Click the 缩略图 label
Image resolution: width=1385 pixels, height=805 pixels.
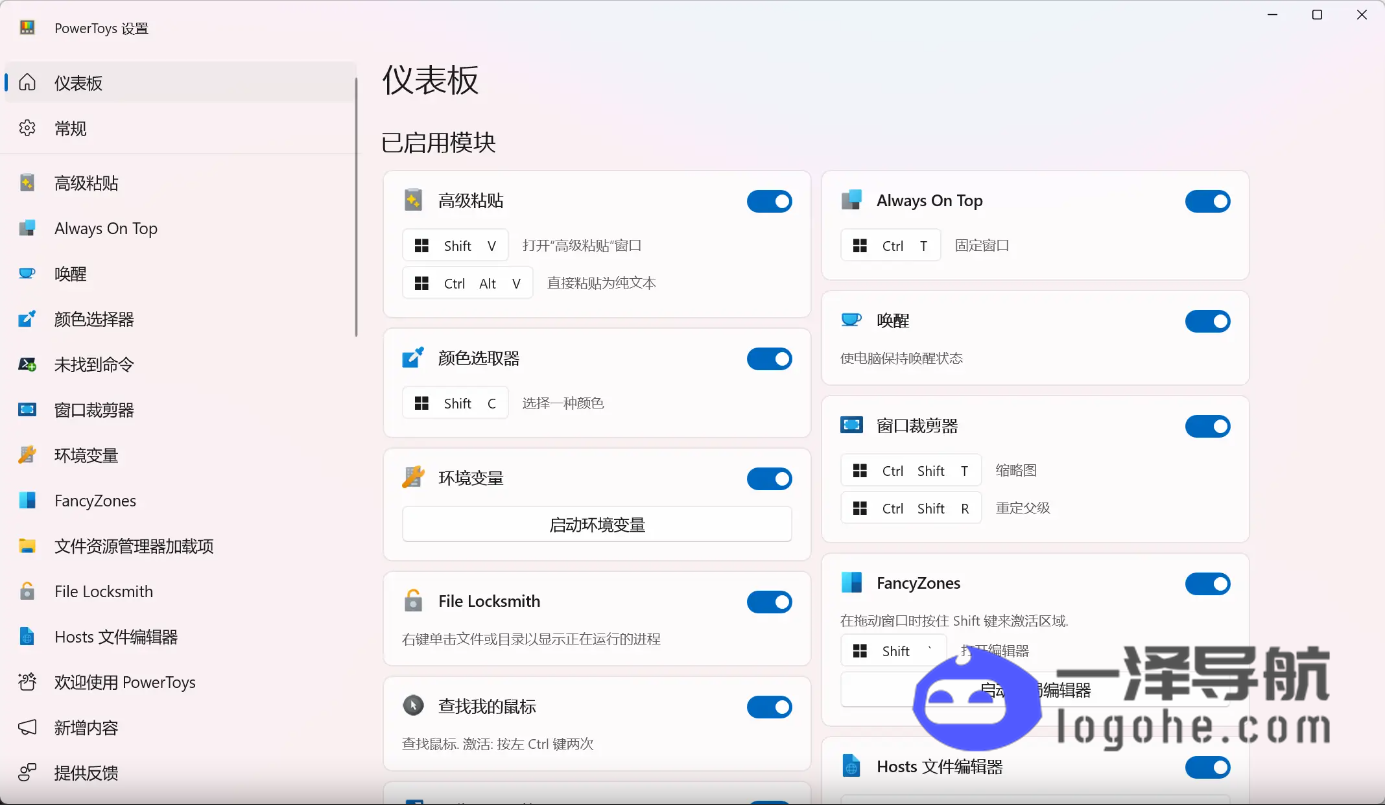point(1016,470)
